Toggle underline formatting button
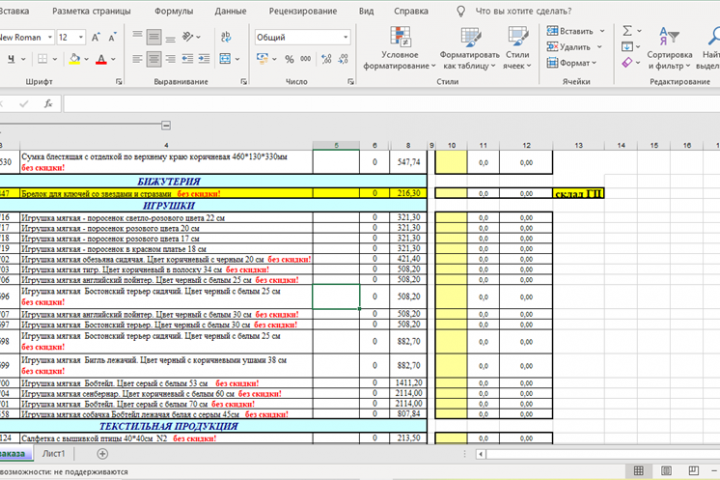This screenshot has height=480, width=720. coord(11,59)
